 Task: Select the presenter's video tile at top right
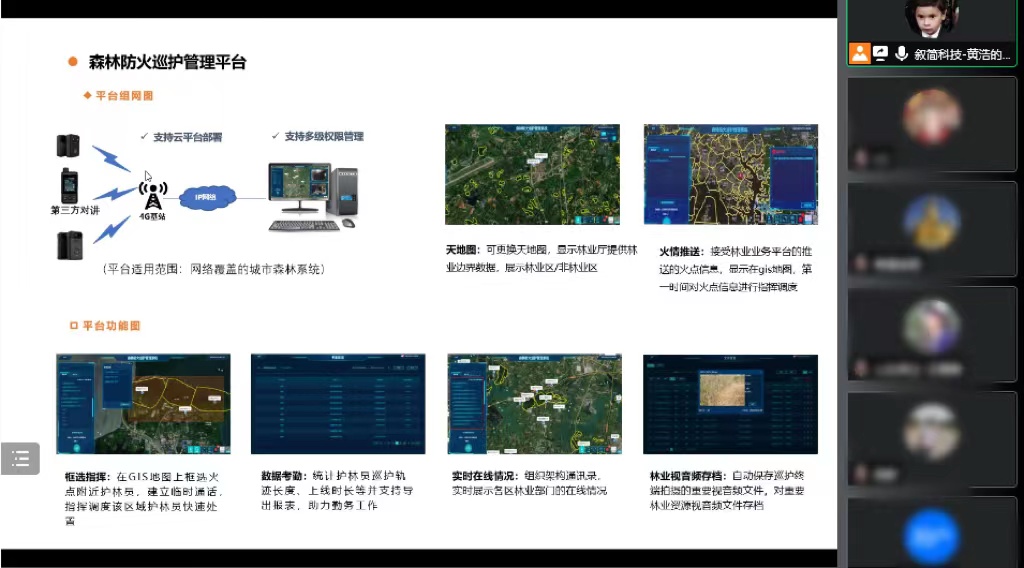[932, 33]
